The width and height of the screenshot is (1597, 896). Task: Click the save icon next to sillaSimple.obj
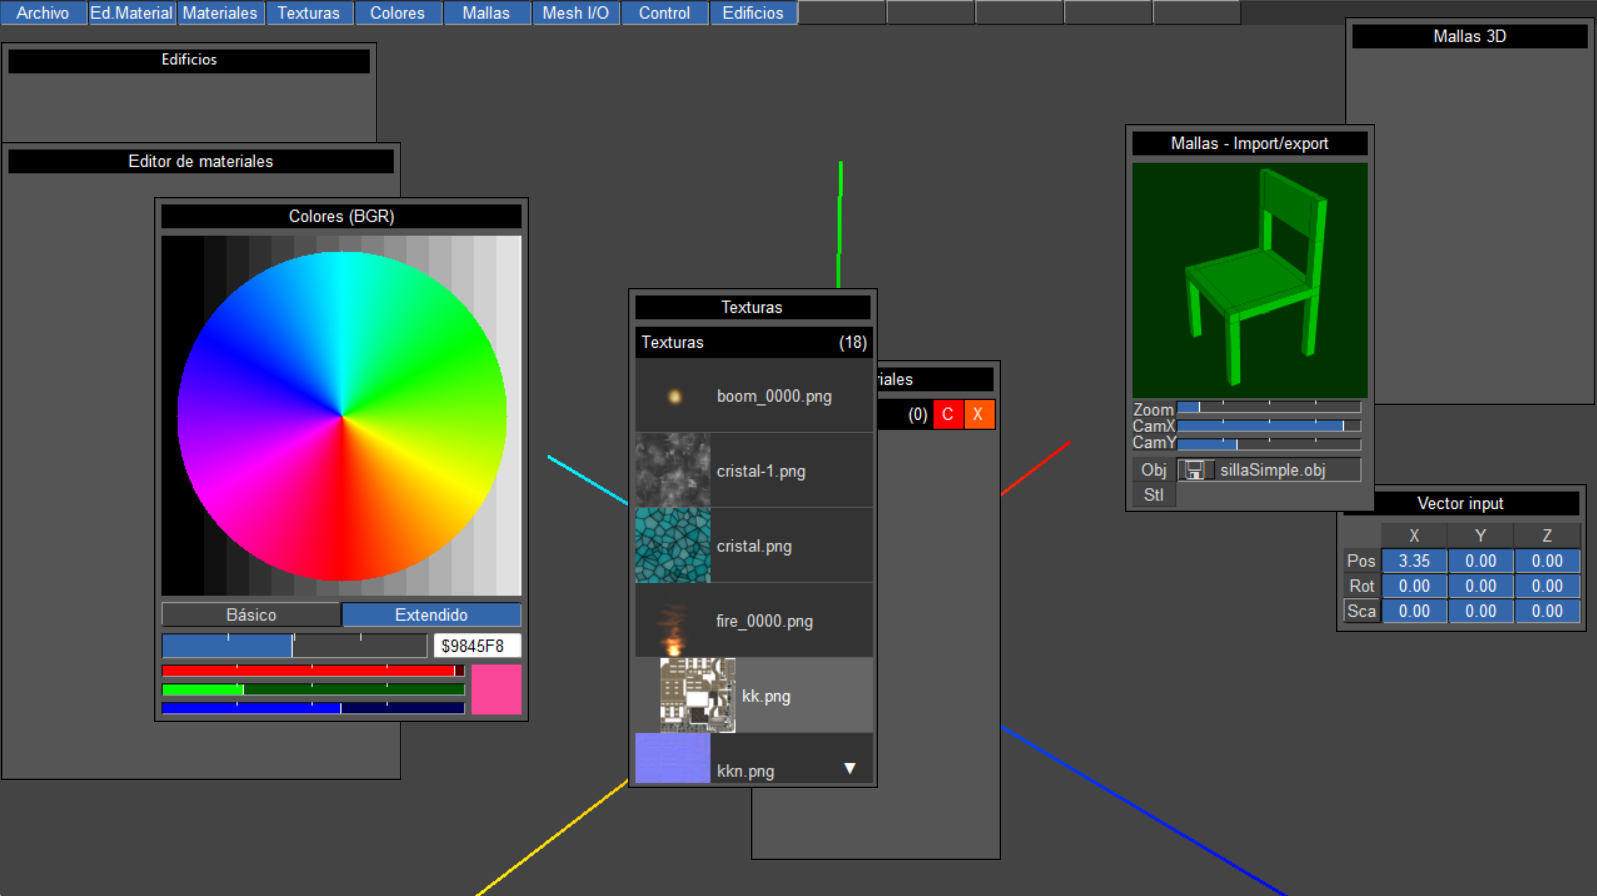[x=1194, y=470]
